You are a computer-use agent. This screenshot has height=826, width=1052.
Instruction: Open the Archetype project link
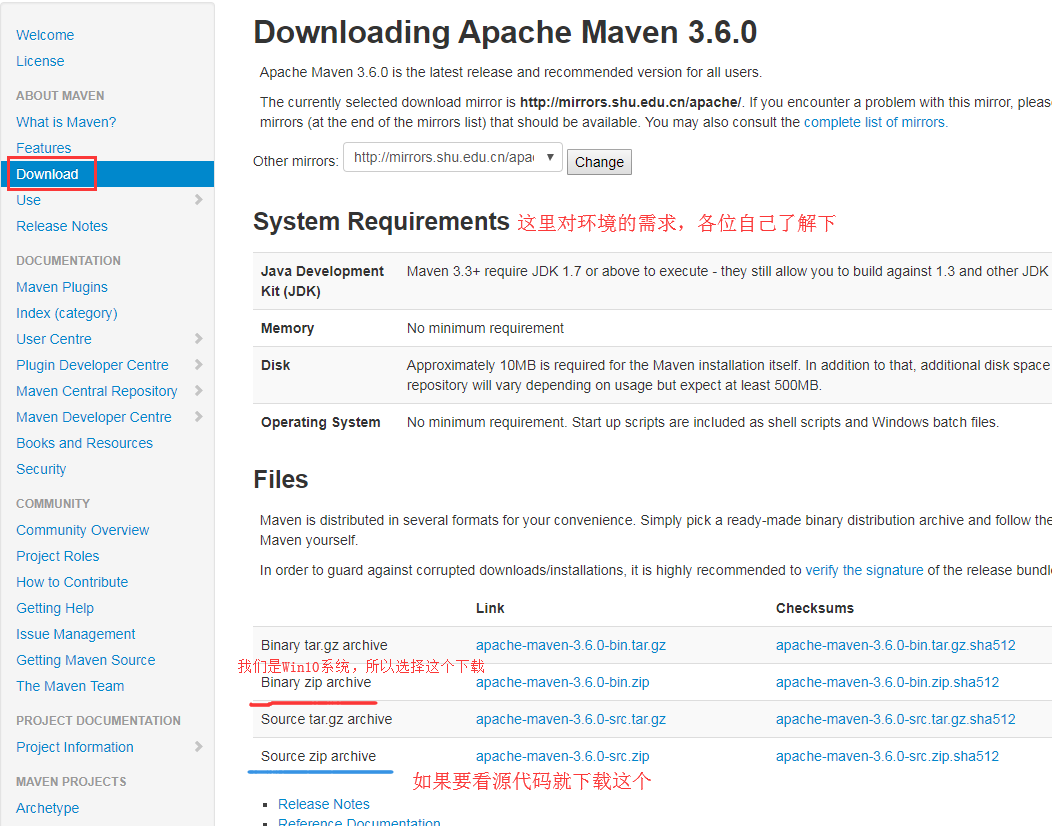48,808
